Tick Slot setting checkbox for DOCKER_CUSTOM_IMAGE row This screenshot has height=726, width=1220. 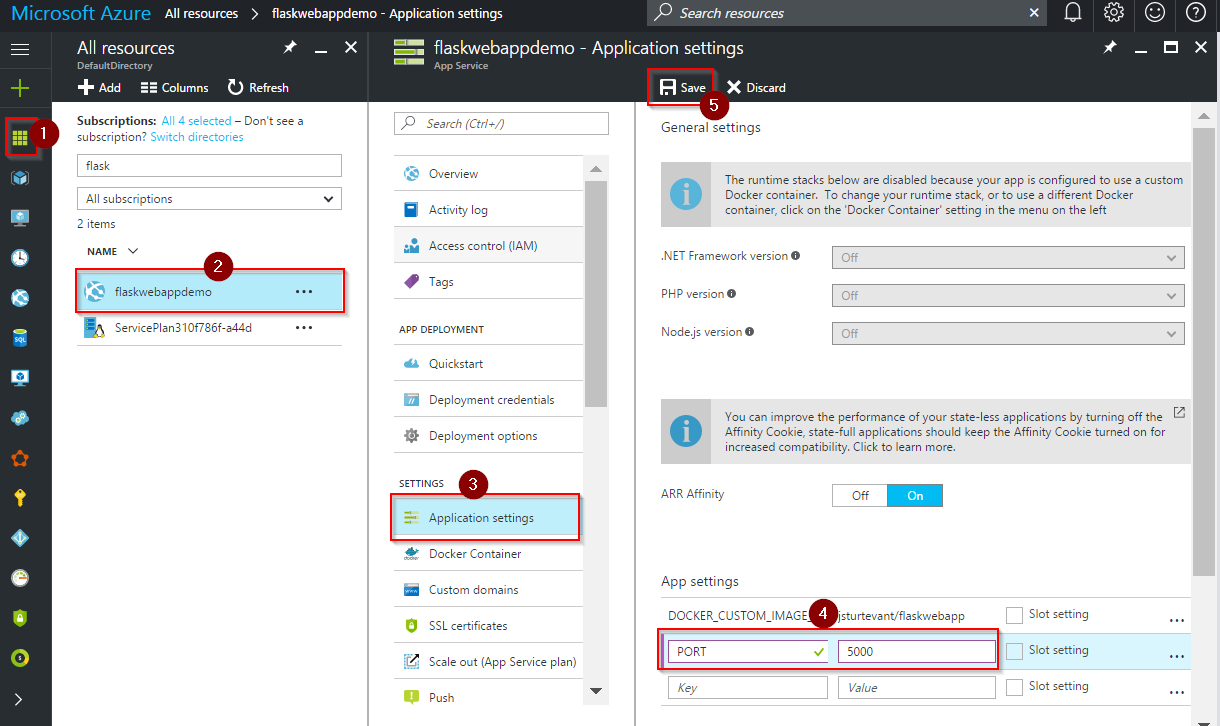(1014, 615)
